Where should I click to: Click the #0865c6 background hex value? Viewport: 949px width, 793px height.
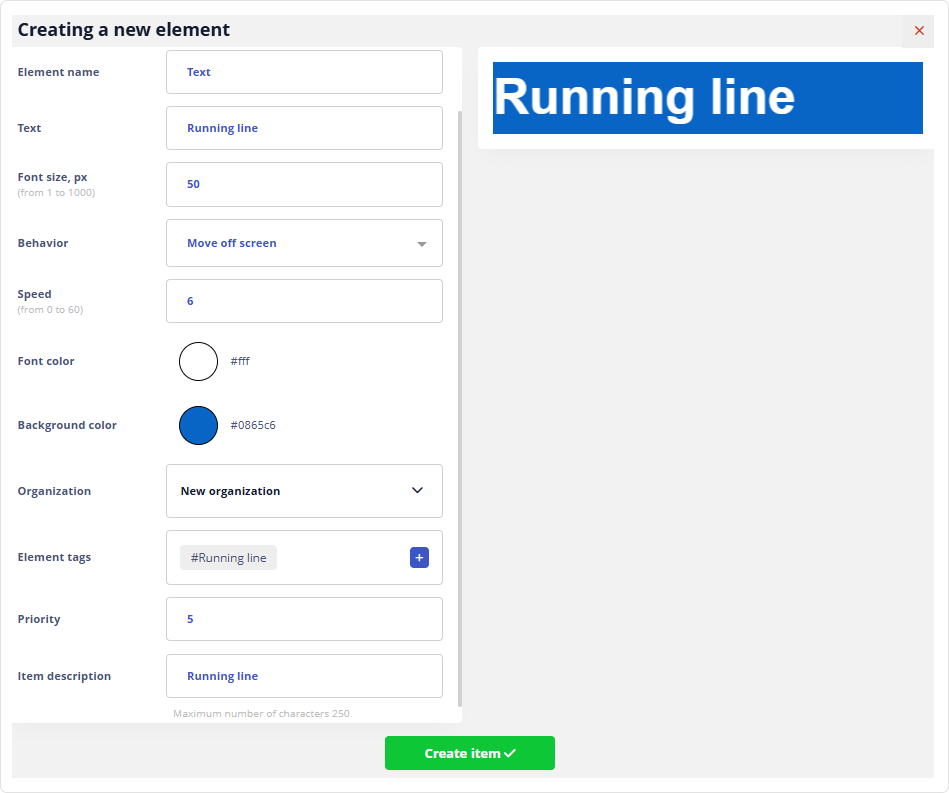point(253,425)
